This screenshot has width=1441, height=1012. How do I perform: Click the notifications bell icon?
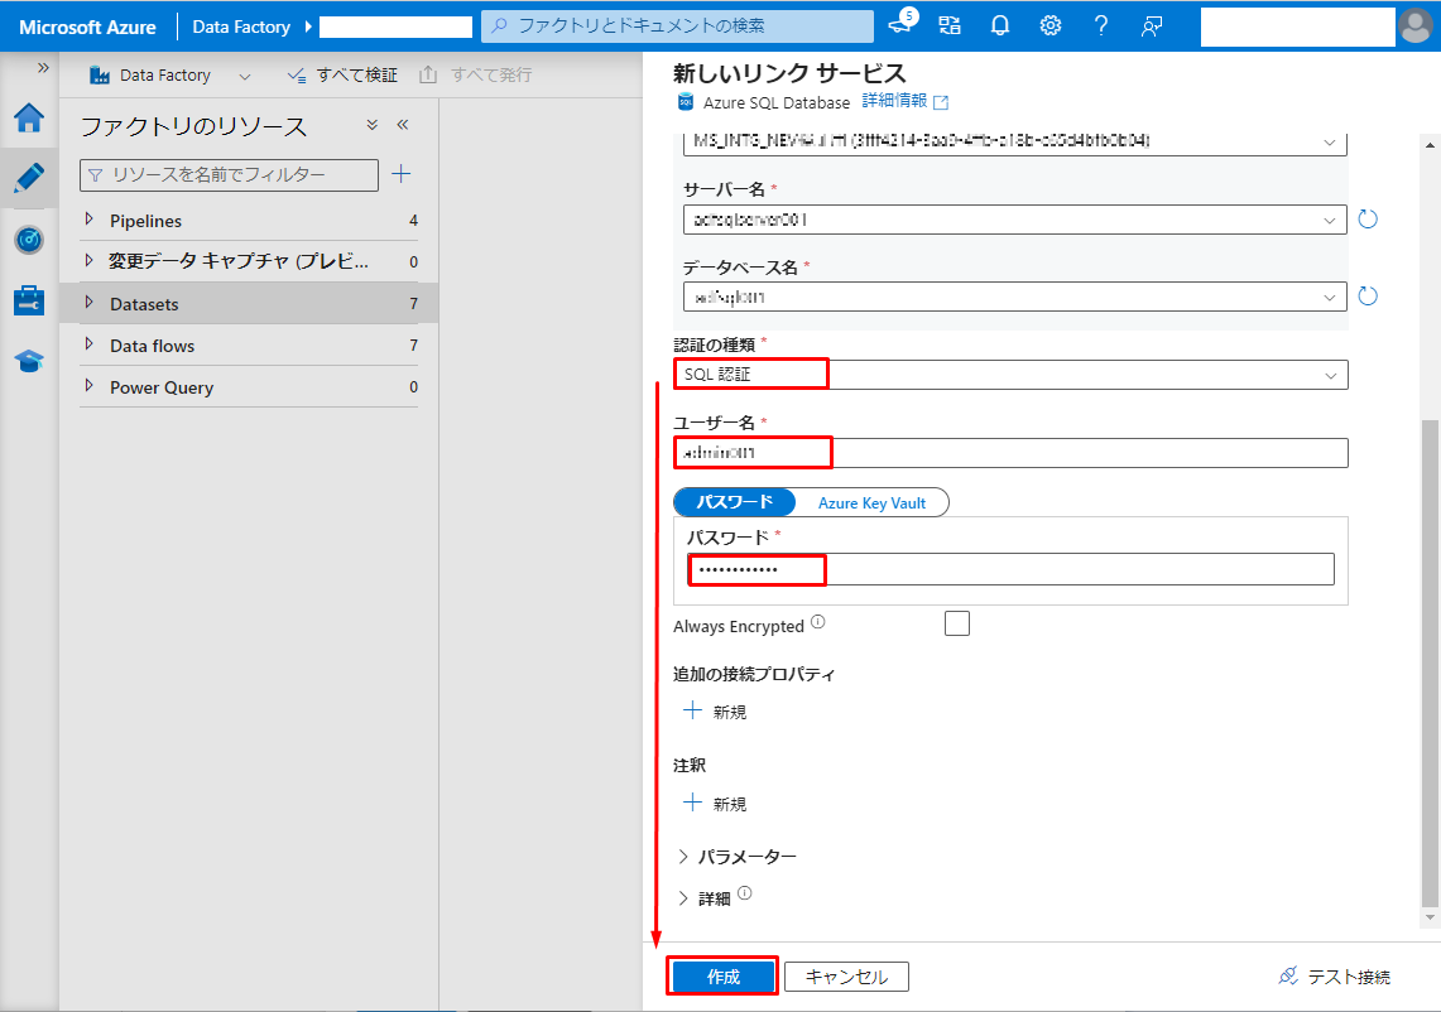(x=1000, y=26)
